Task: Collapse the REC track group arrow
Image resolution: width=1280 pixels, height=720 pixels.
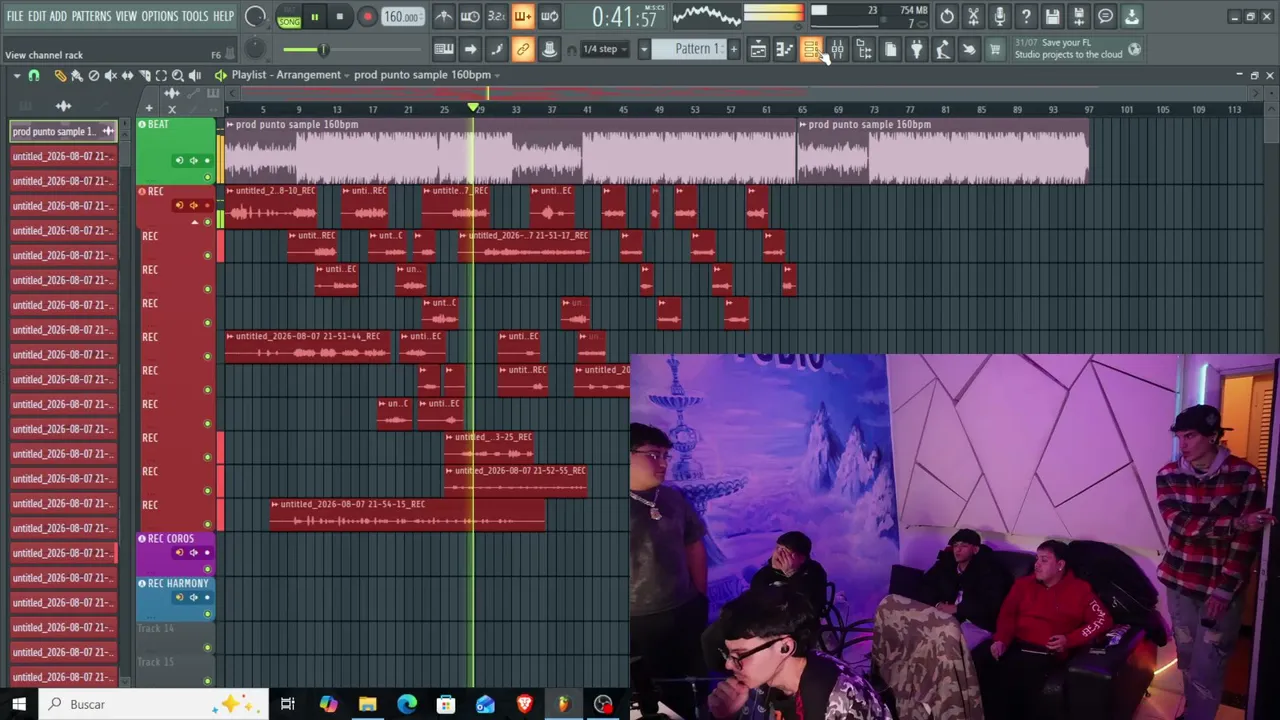Action: [194, 222]
